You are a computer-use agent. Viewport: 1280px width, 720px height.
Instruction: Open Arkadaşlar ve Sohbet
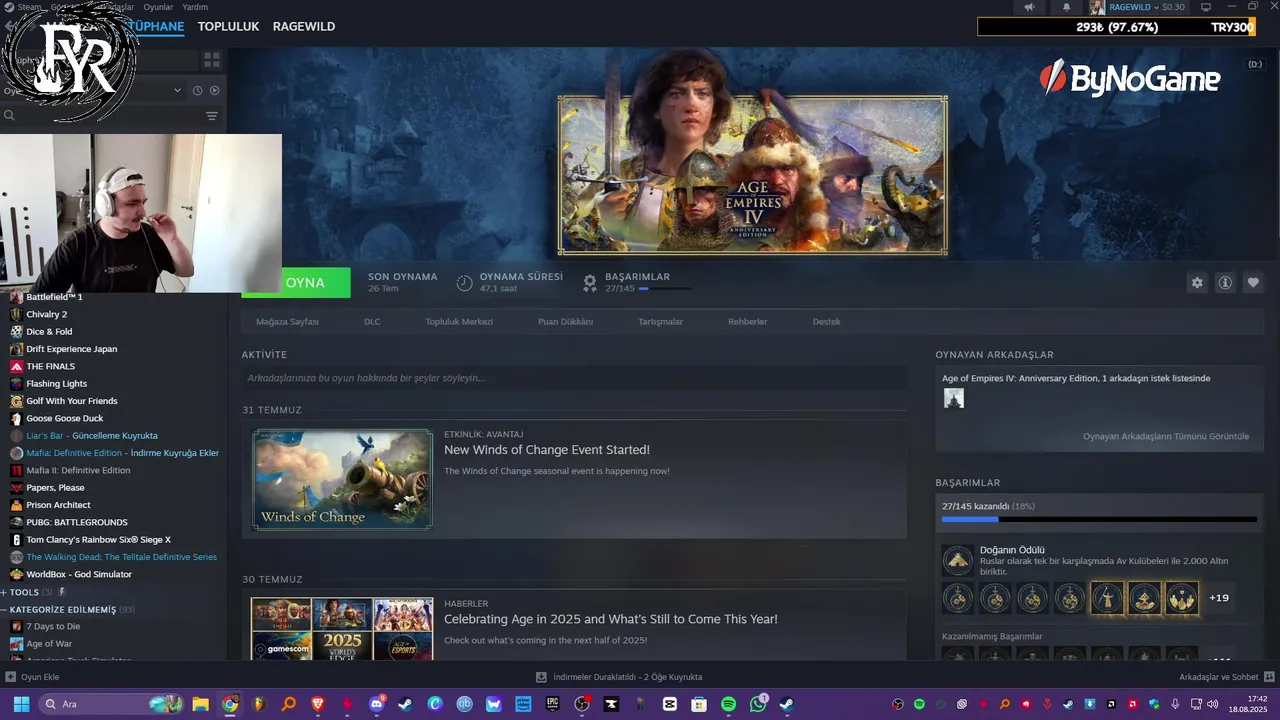pos(1218,677)
